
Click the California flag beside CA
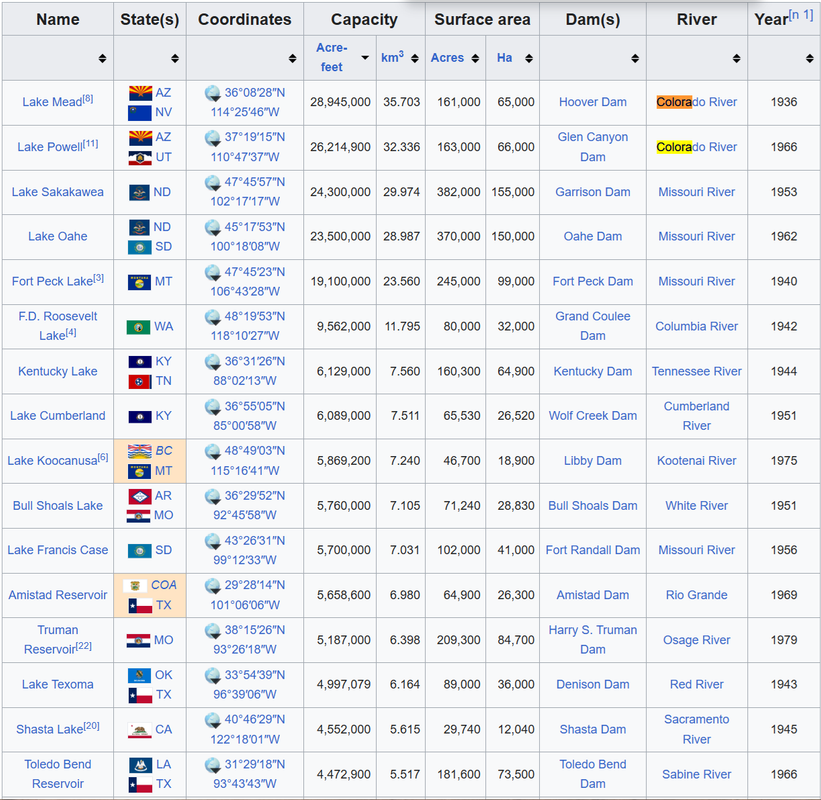tap(140, 730)
